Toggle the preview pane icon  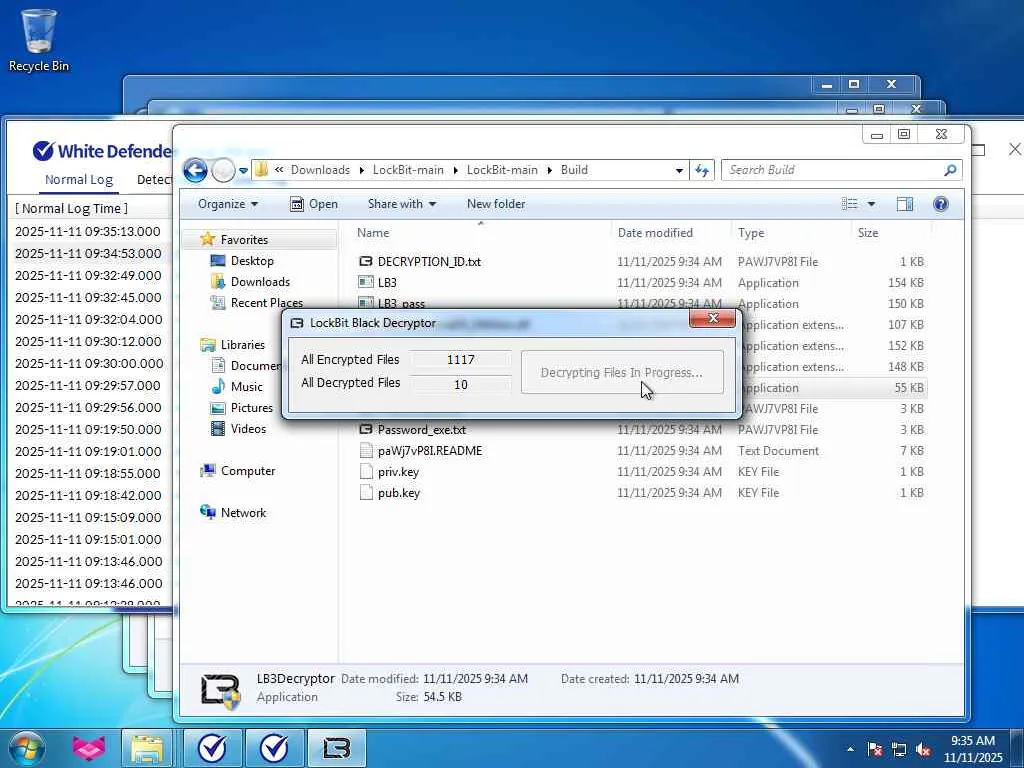904,204
